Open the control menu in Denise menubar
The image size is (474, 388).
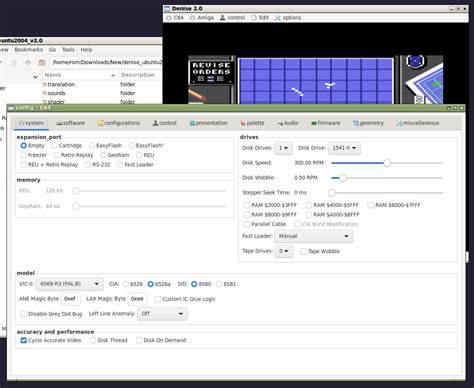coord(232,18)
